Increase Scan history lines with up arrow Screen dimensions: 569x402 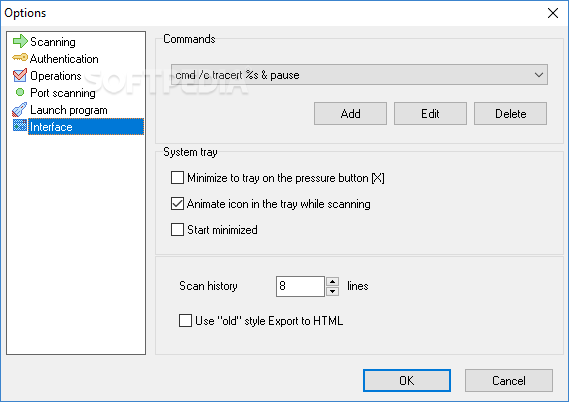tap(332, 282)
